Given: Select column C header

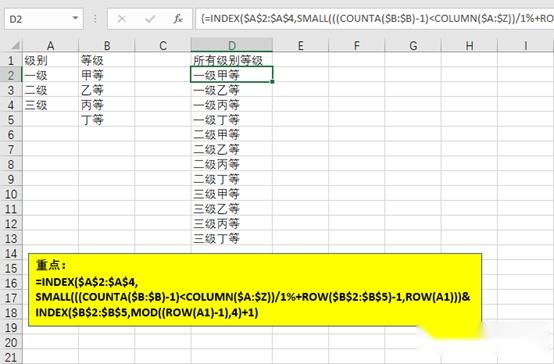Looking at the screenshot, I should (x=163, y=45).
